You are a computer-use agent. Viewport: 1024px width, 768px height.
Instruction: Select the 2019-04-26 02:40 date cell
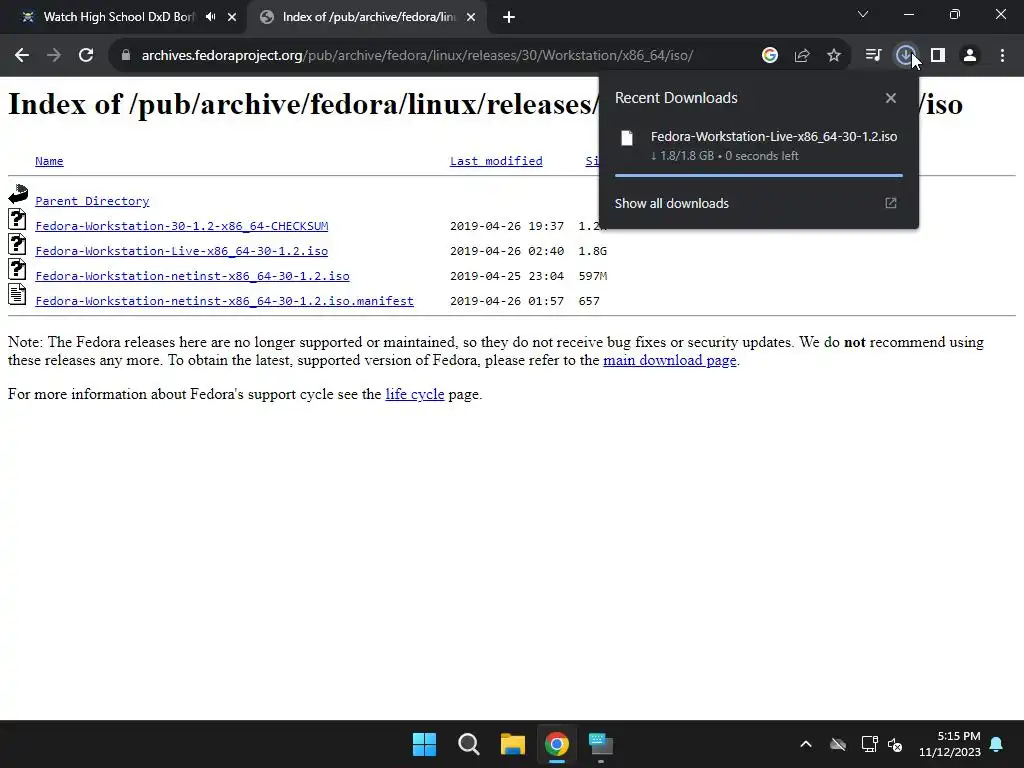(x=506, y=251)
